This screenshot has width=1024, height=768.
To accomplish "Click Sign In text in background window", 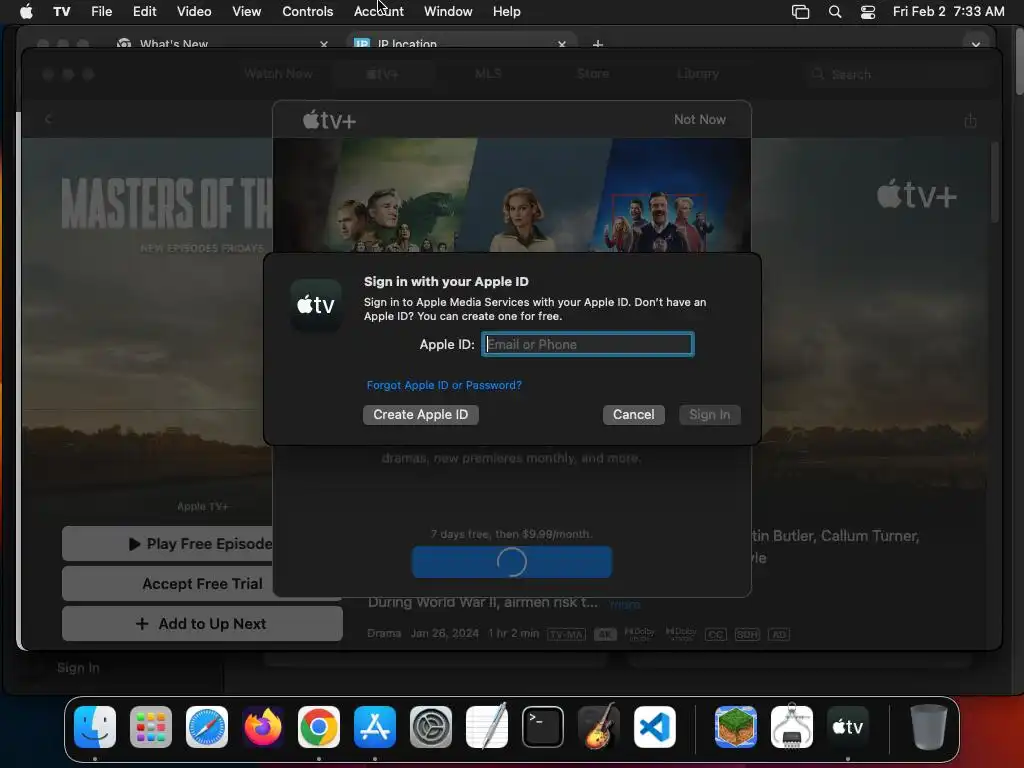I will pos(78,667).
